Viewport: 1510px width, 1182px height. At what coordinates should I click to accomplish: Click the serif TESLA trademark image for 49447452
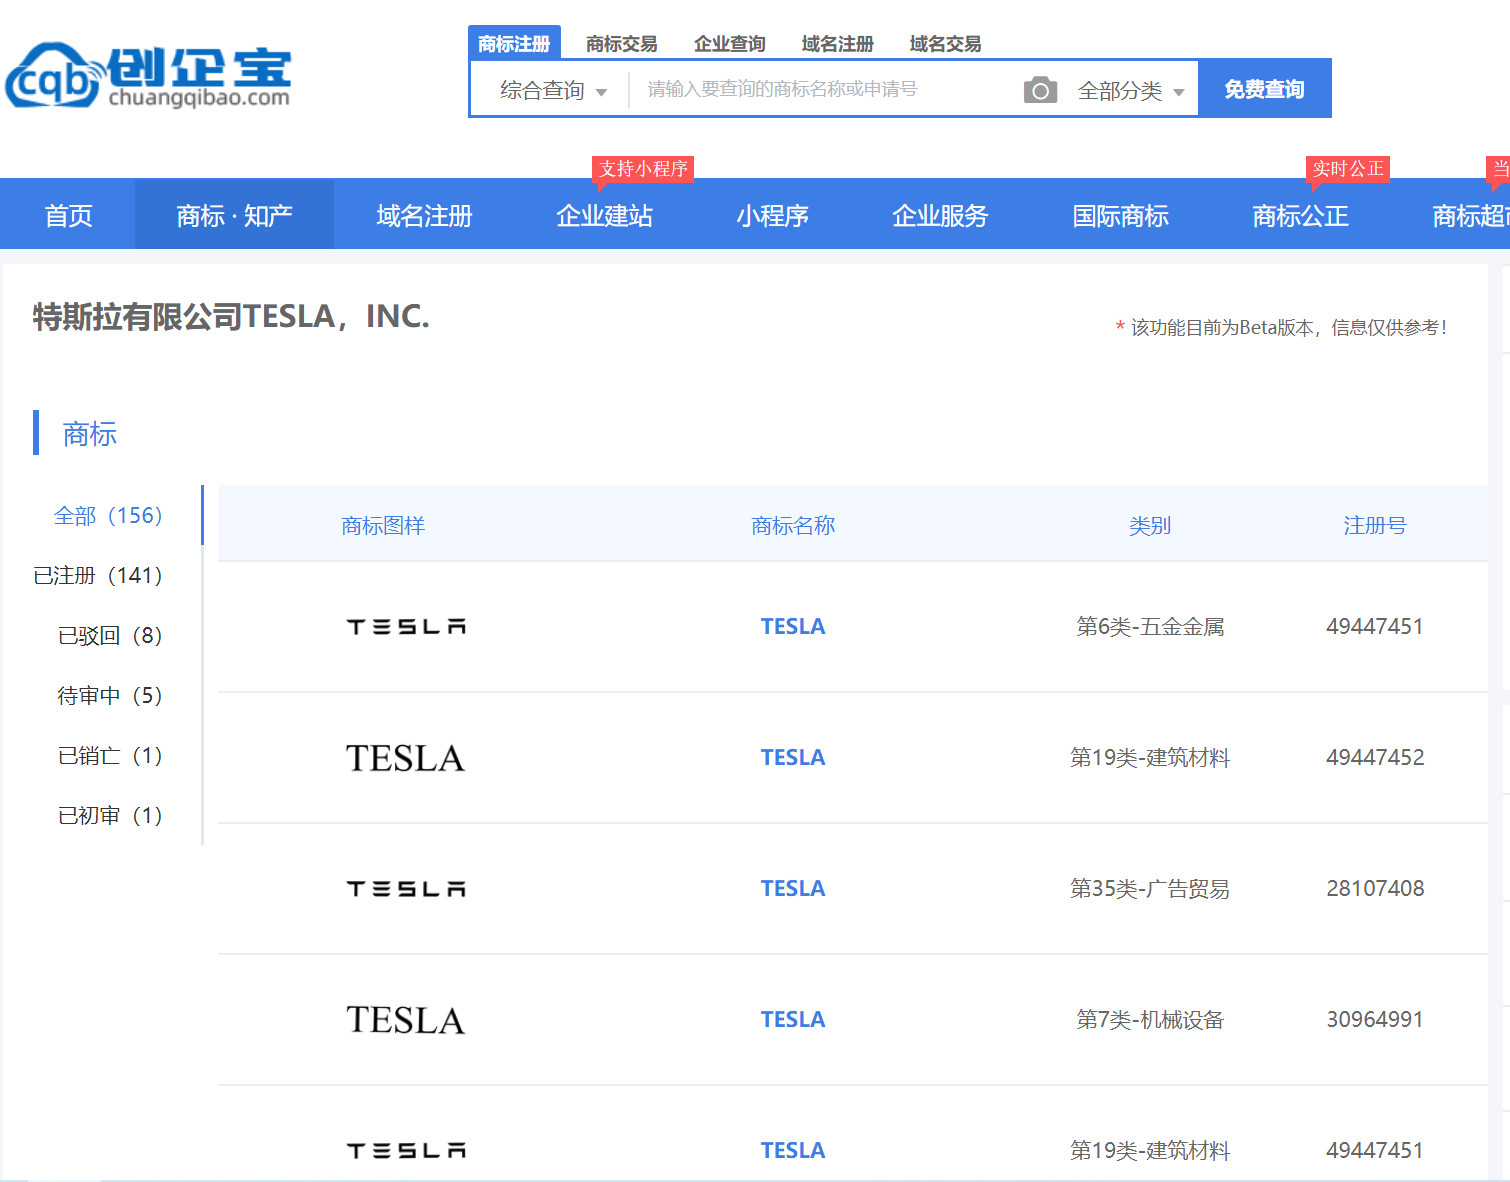pos(405,758)
